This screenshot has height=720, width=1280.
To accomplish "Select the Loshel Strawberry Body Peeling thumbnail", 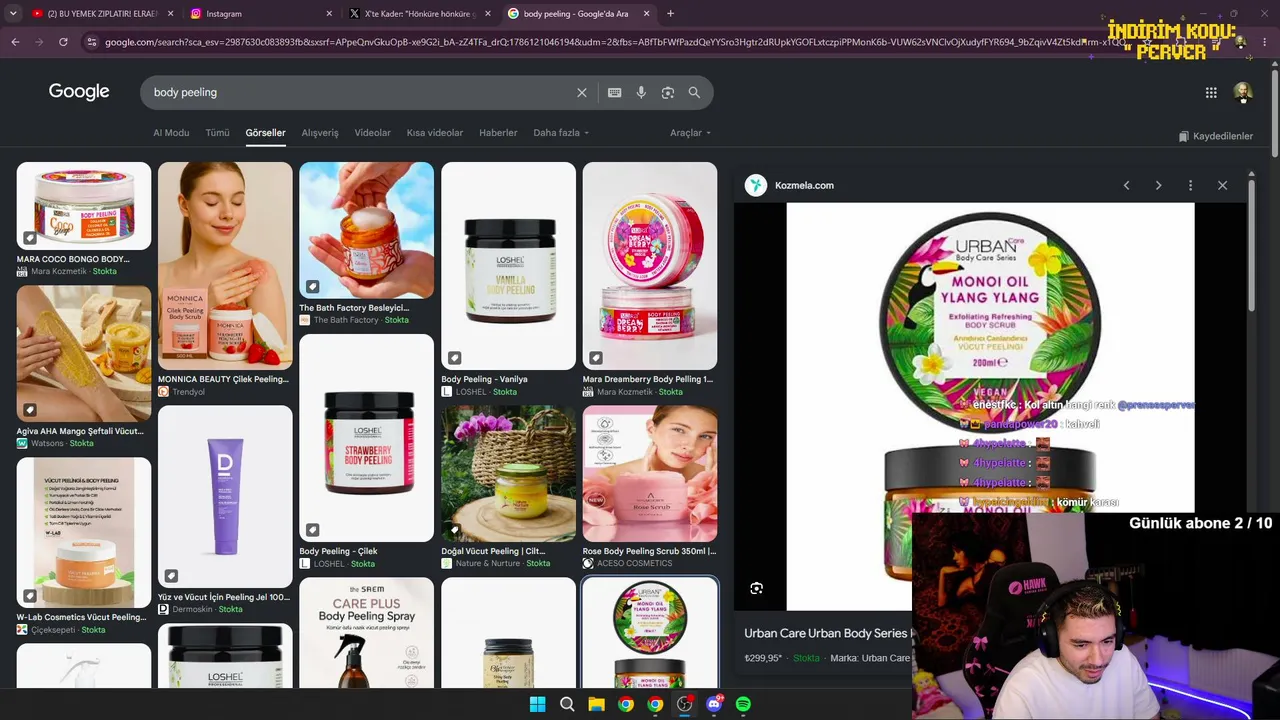I will (x=367, y=438).
